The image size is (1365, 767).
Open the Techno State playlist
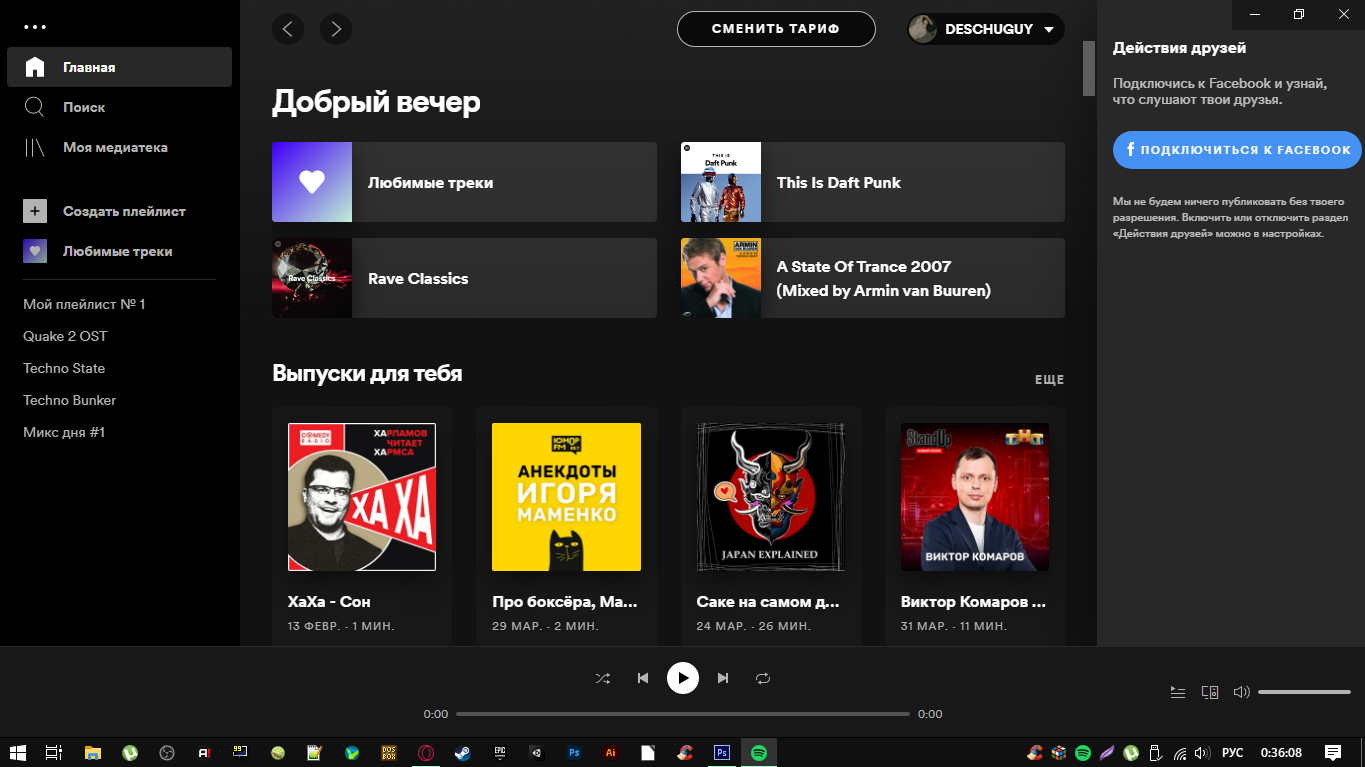[64, 368]
